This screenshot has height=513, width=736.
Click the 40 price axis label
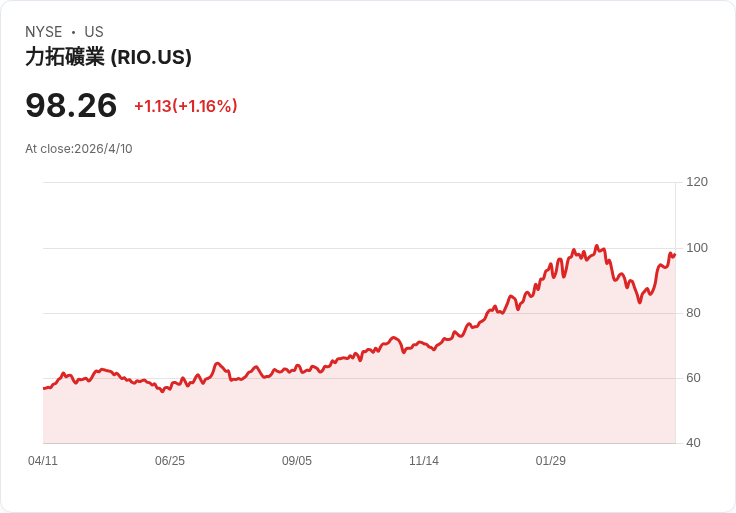coord(693,443)
